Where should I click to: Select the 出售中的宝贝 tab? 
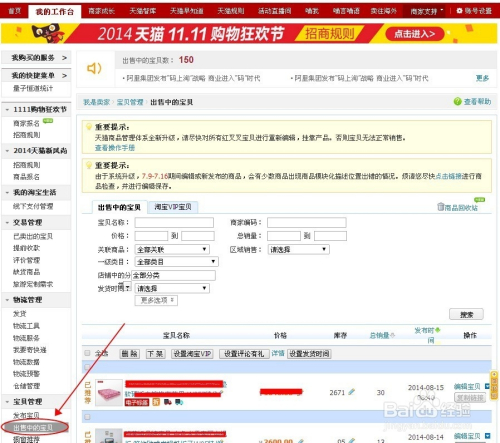coord(119,207)
